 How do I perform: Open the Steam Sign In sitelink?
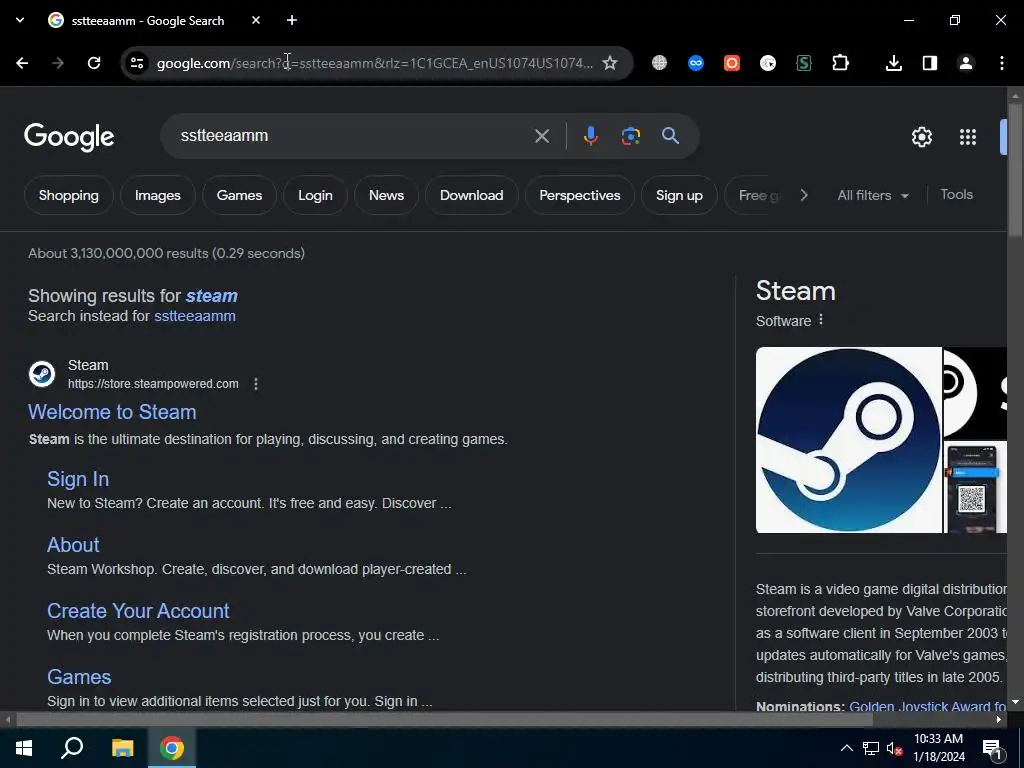(x=78, y=479)
